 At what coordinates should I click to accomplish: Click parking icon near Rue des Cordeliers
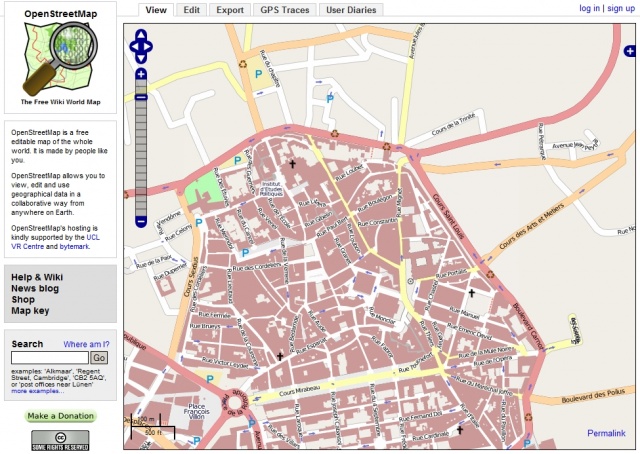click(x=245, y=253)
